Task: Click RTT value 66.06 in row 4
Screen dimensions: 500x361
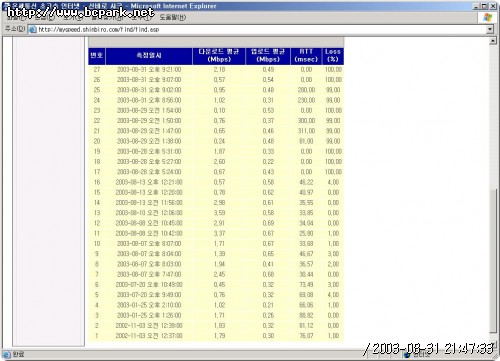Action: pos(306,305)
